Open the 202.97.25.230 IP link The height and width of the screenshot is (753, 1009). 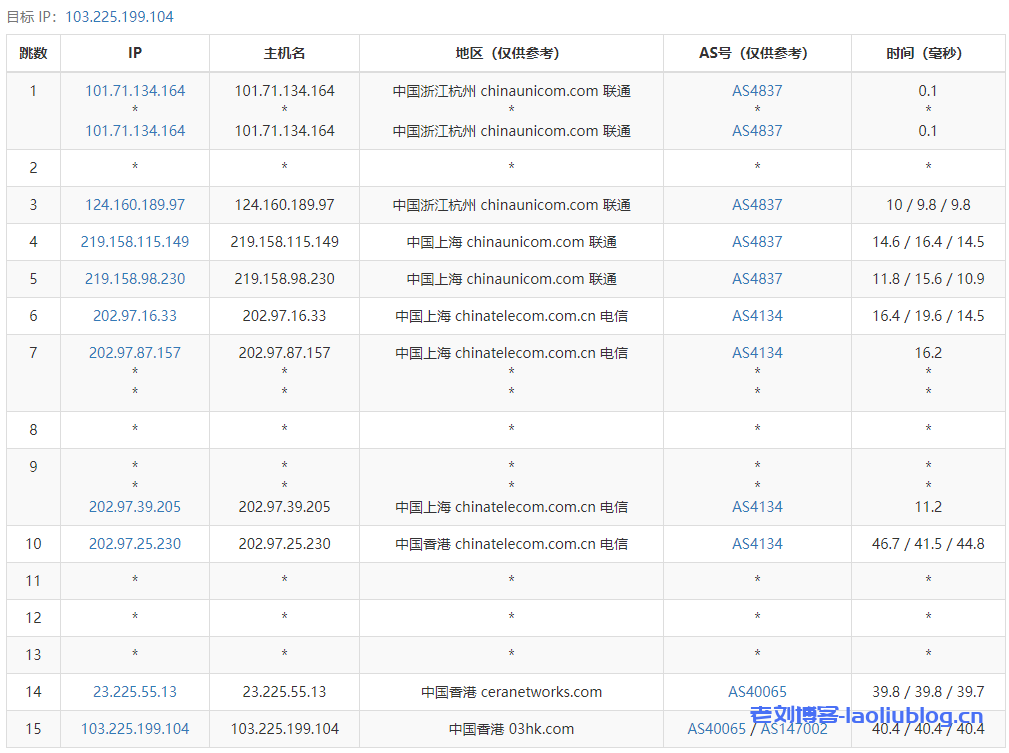pyautogui.click(x=135, y=544)
